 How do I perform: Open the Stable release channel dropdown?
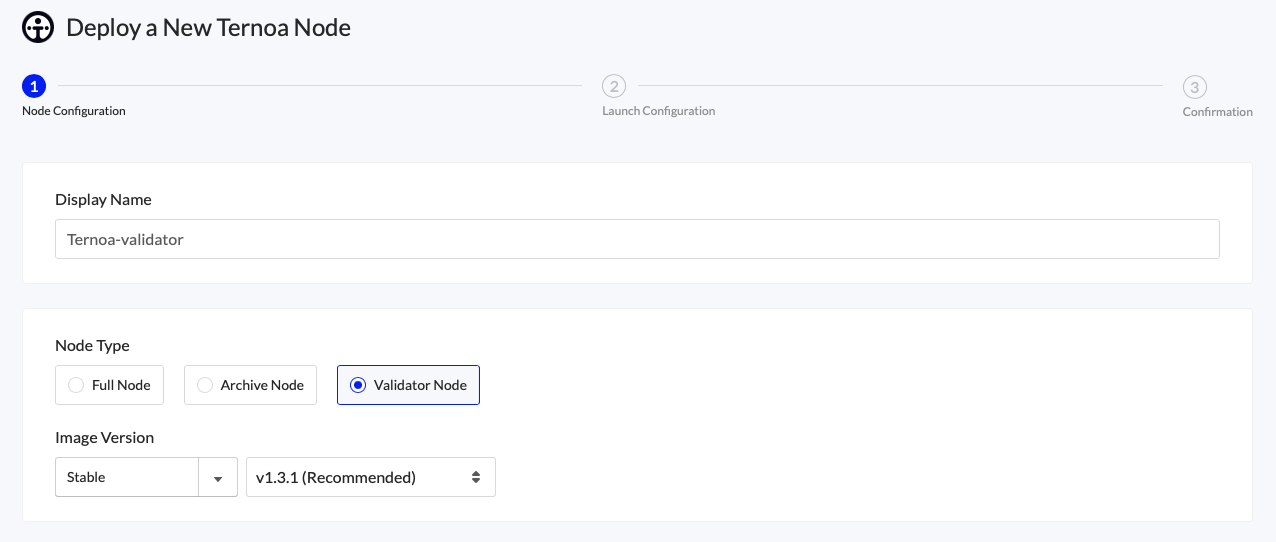click(127, 478)
